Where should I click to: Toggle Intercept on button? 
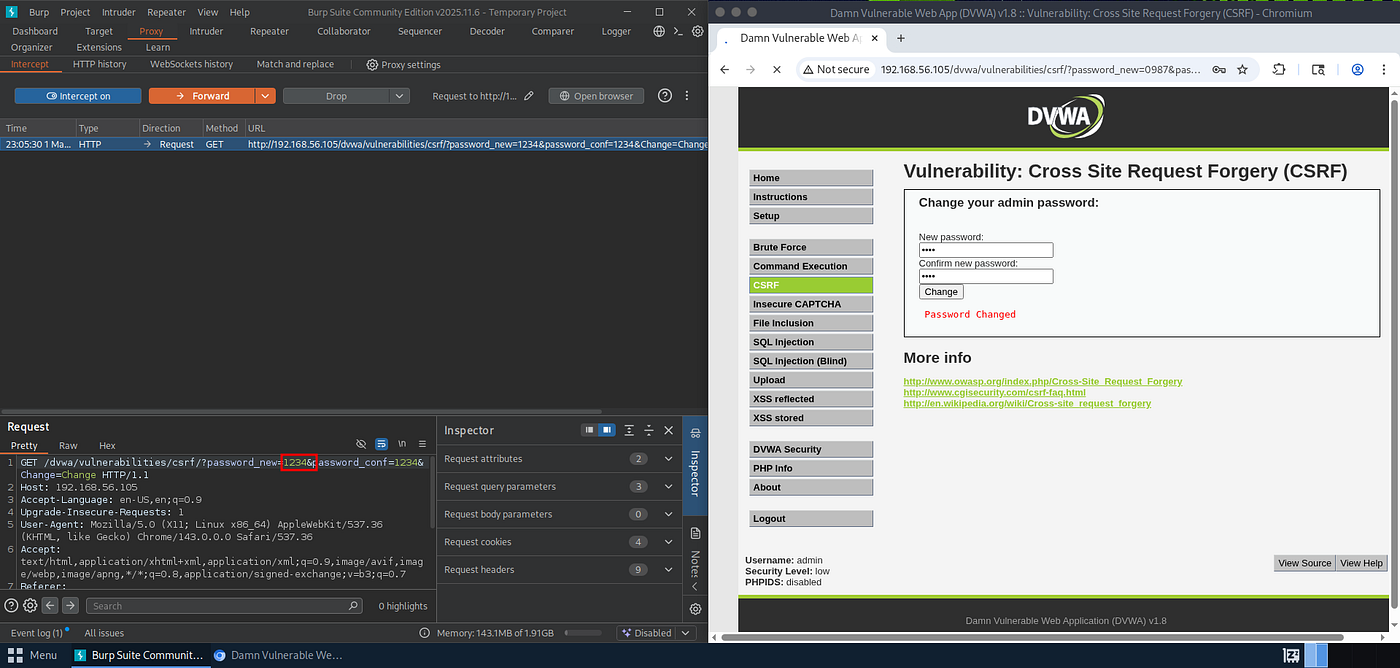[x=77, y=96]
